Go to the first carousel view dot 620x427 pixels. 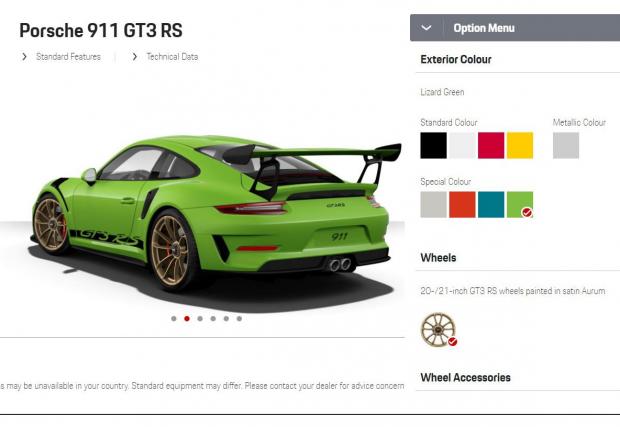(x=174, y=319)
